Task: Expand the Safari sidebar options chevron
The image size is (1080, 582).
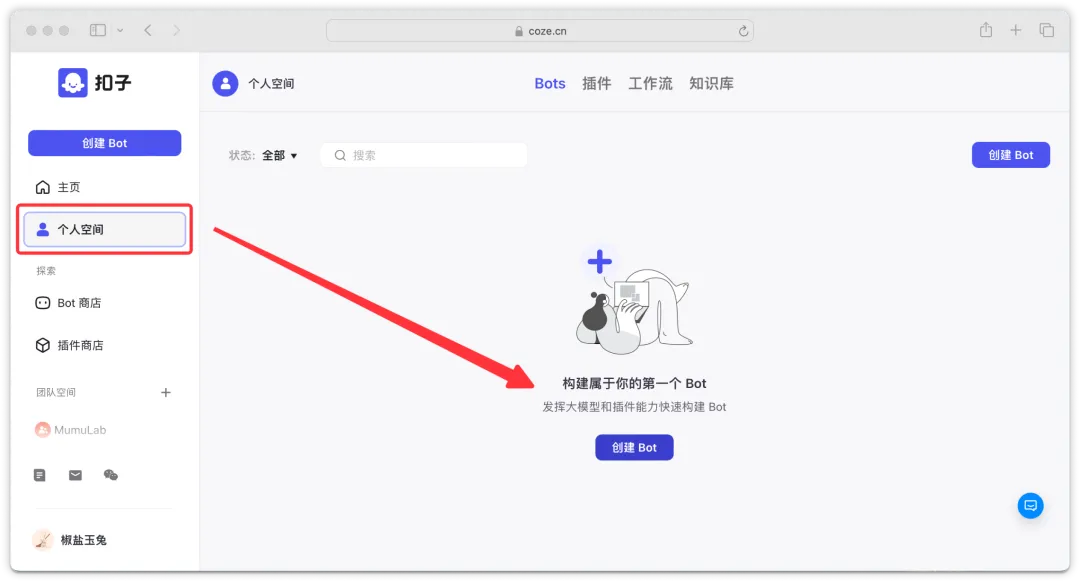Action: click(120, 30)
